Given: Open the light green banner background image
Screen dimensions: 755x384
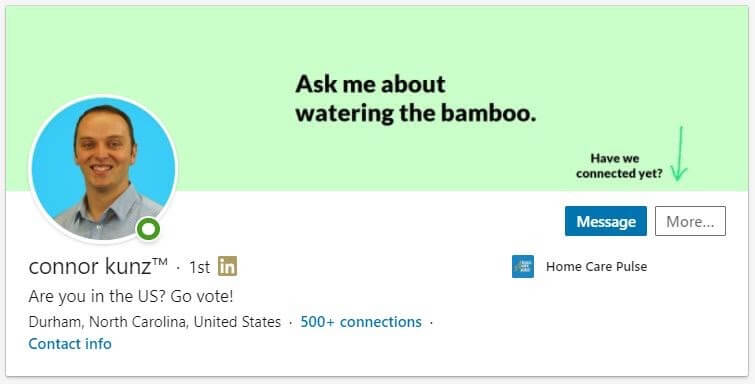Looking at the screenshot, I should pos(377,48).
